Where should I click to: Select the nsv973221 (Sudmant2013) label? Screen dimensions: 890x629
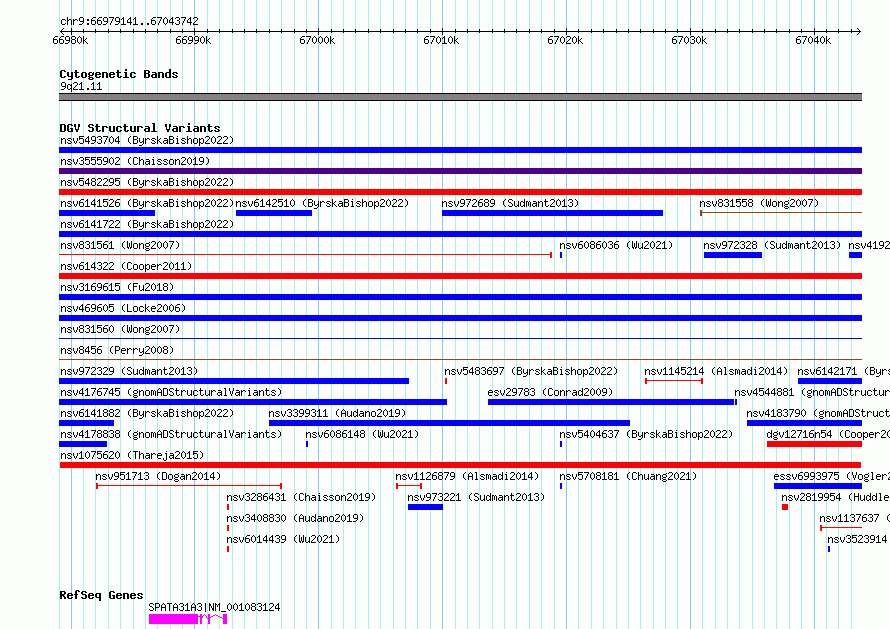point(476,497)
